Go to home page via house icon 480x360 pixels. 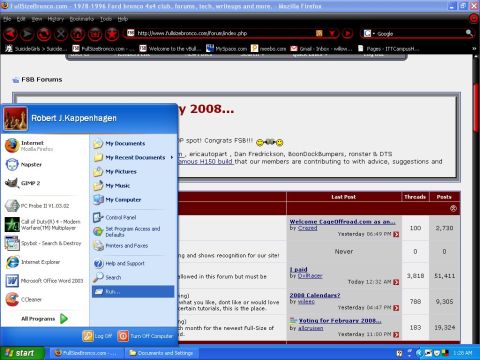78,33
